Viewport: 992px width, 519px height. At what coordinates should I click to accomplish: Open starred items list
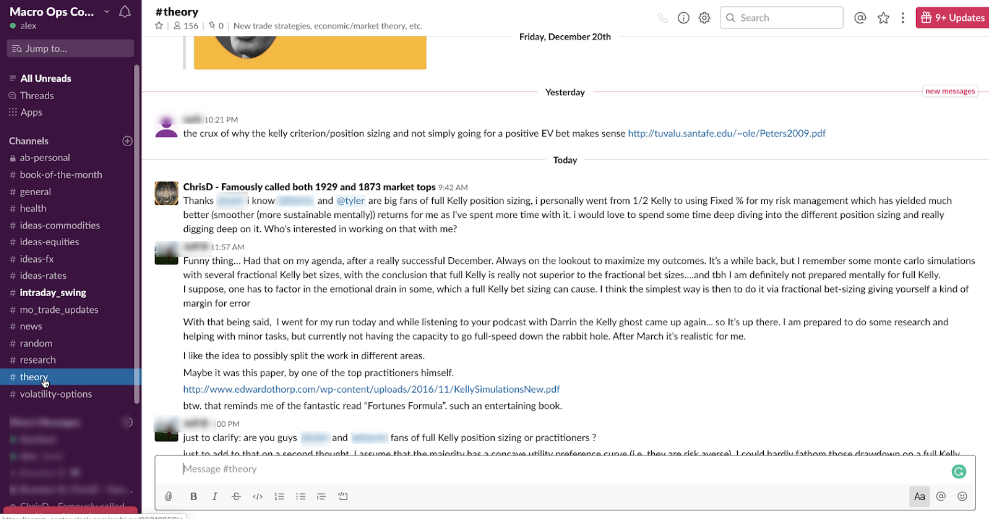point(883,18)
